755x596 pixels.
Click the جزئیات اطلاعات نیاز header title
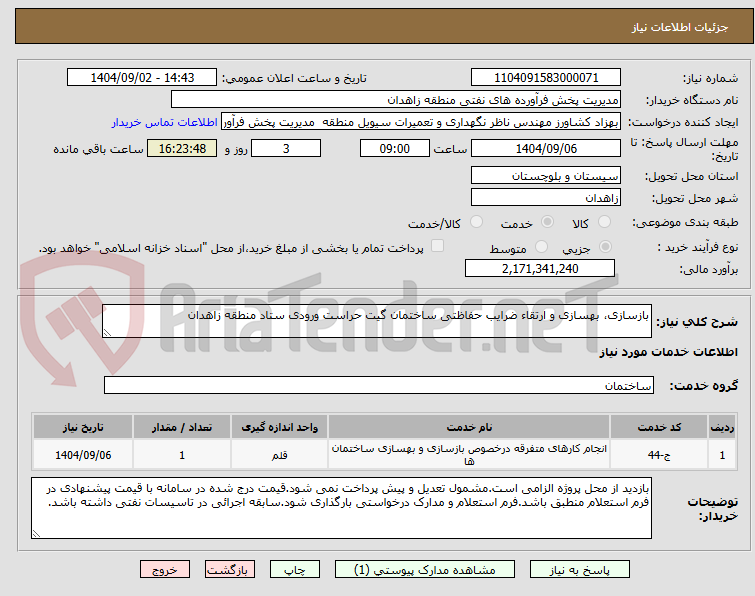point(679,27)
